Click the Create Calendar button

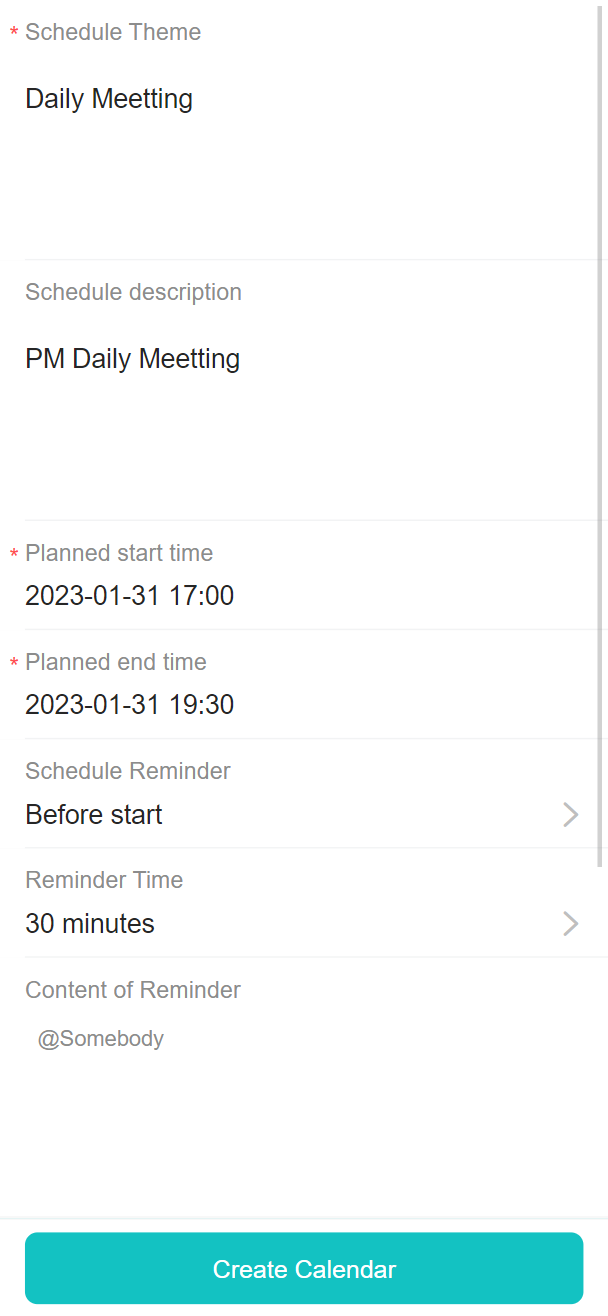pos(304,1268)
